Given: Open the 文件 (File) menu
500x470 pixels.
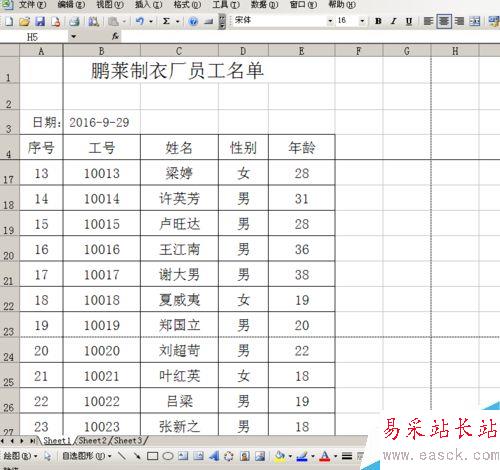Looking at the screenshot, I should (x=32, y=5).
